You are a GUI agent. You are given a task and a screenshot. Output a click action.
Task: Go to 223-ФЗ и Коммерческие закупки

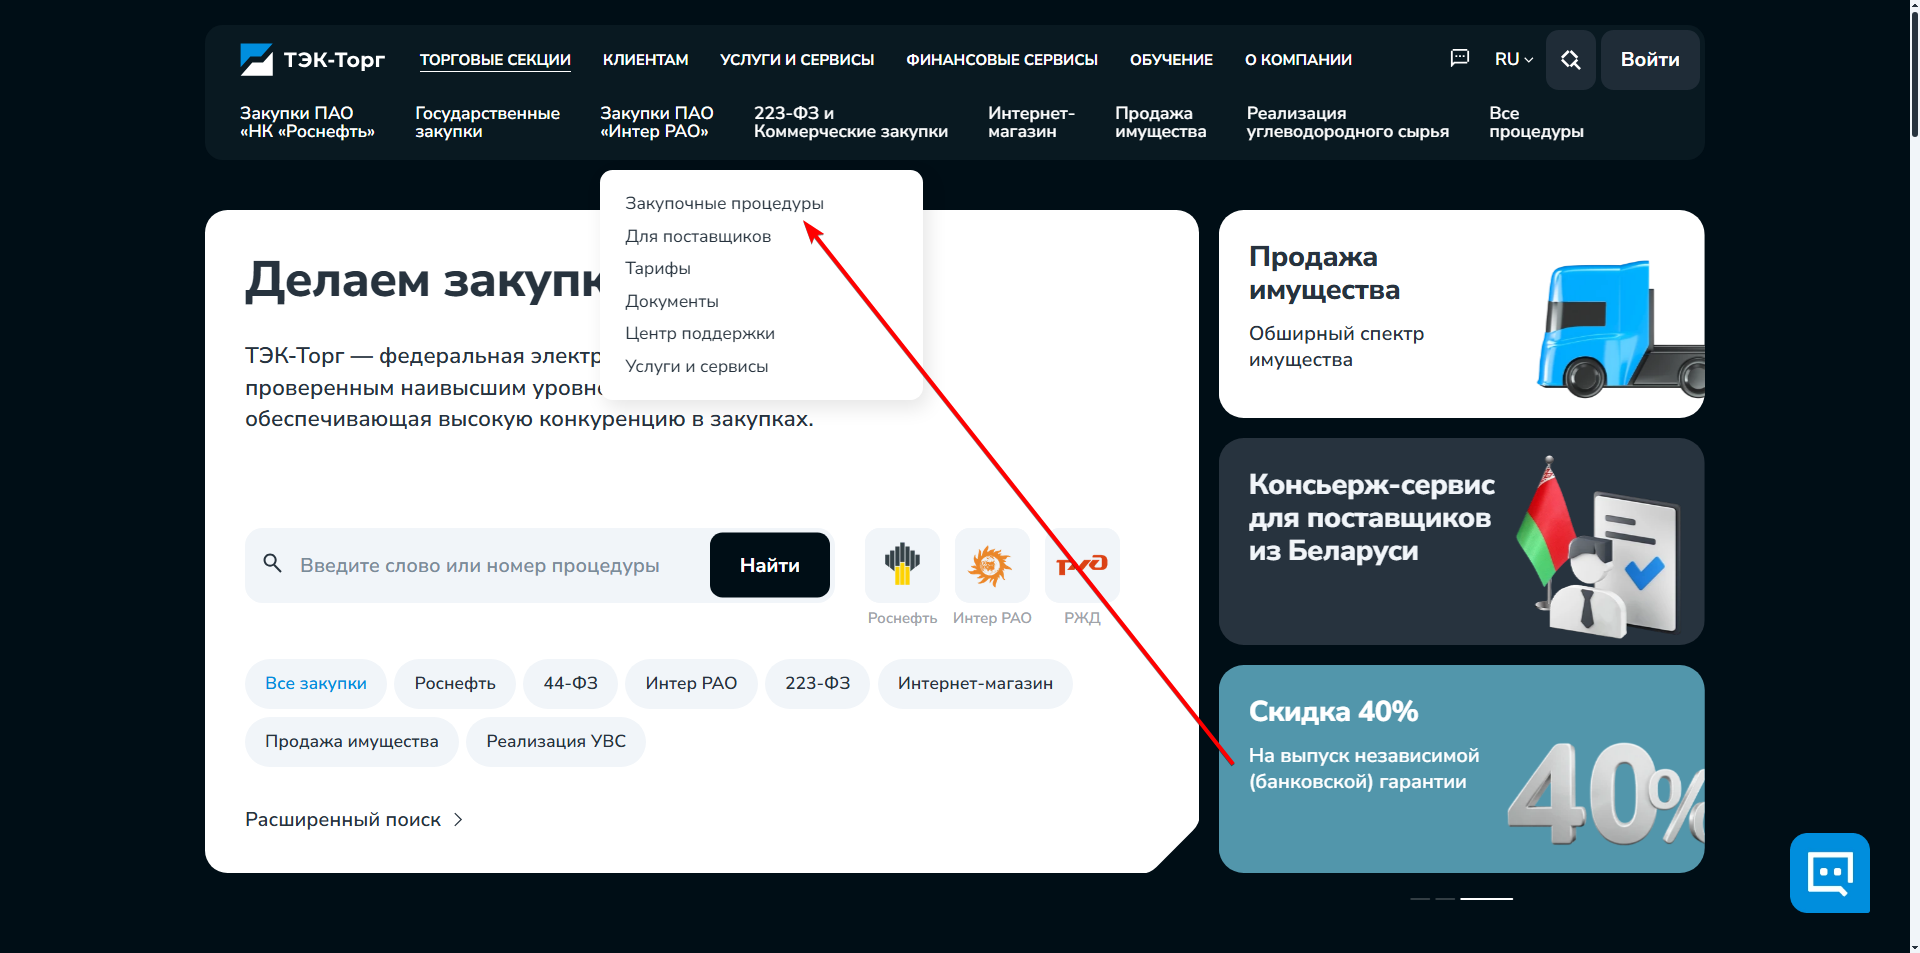[851, 122]
